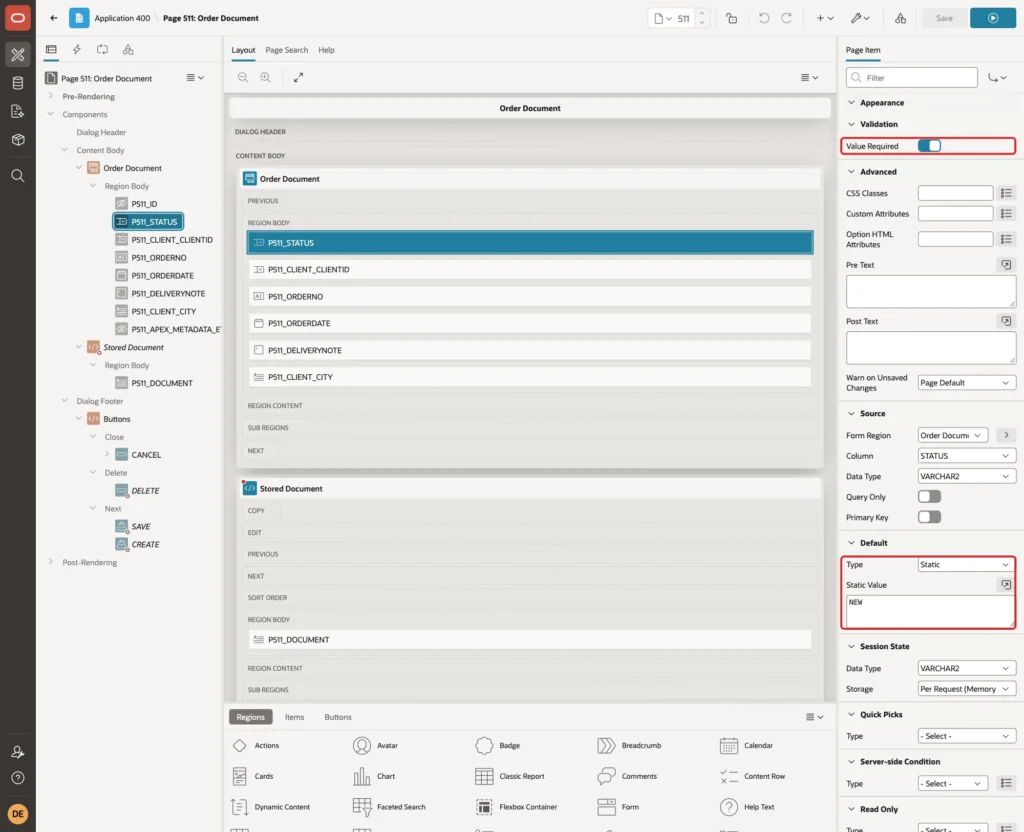Open the Oracle APEX home logo

[x=18, y=18]
